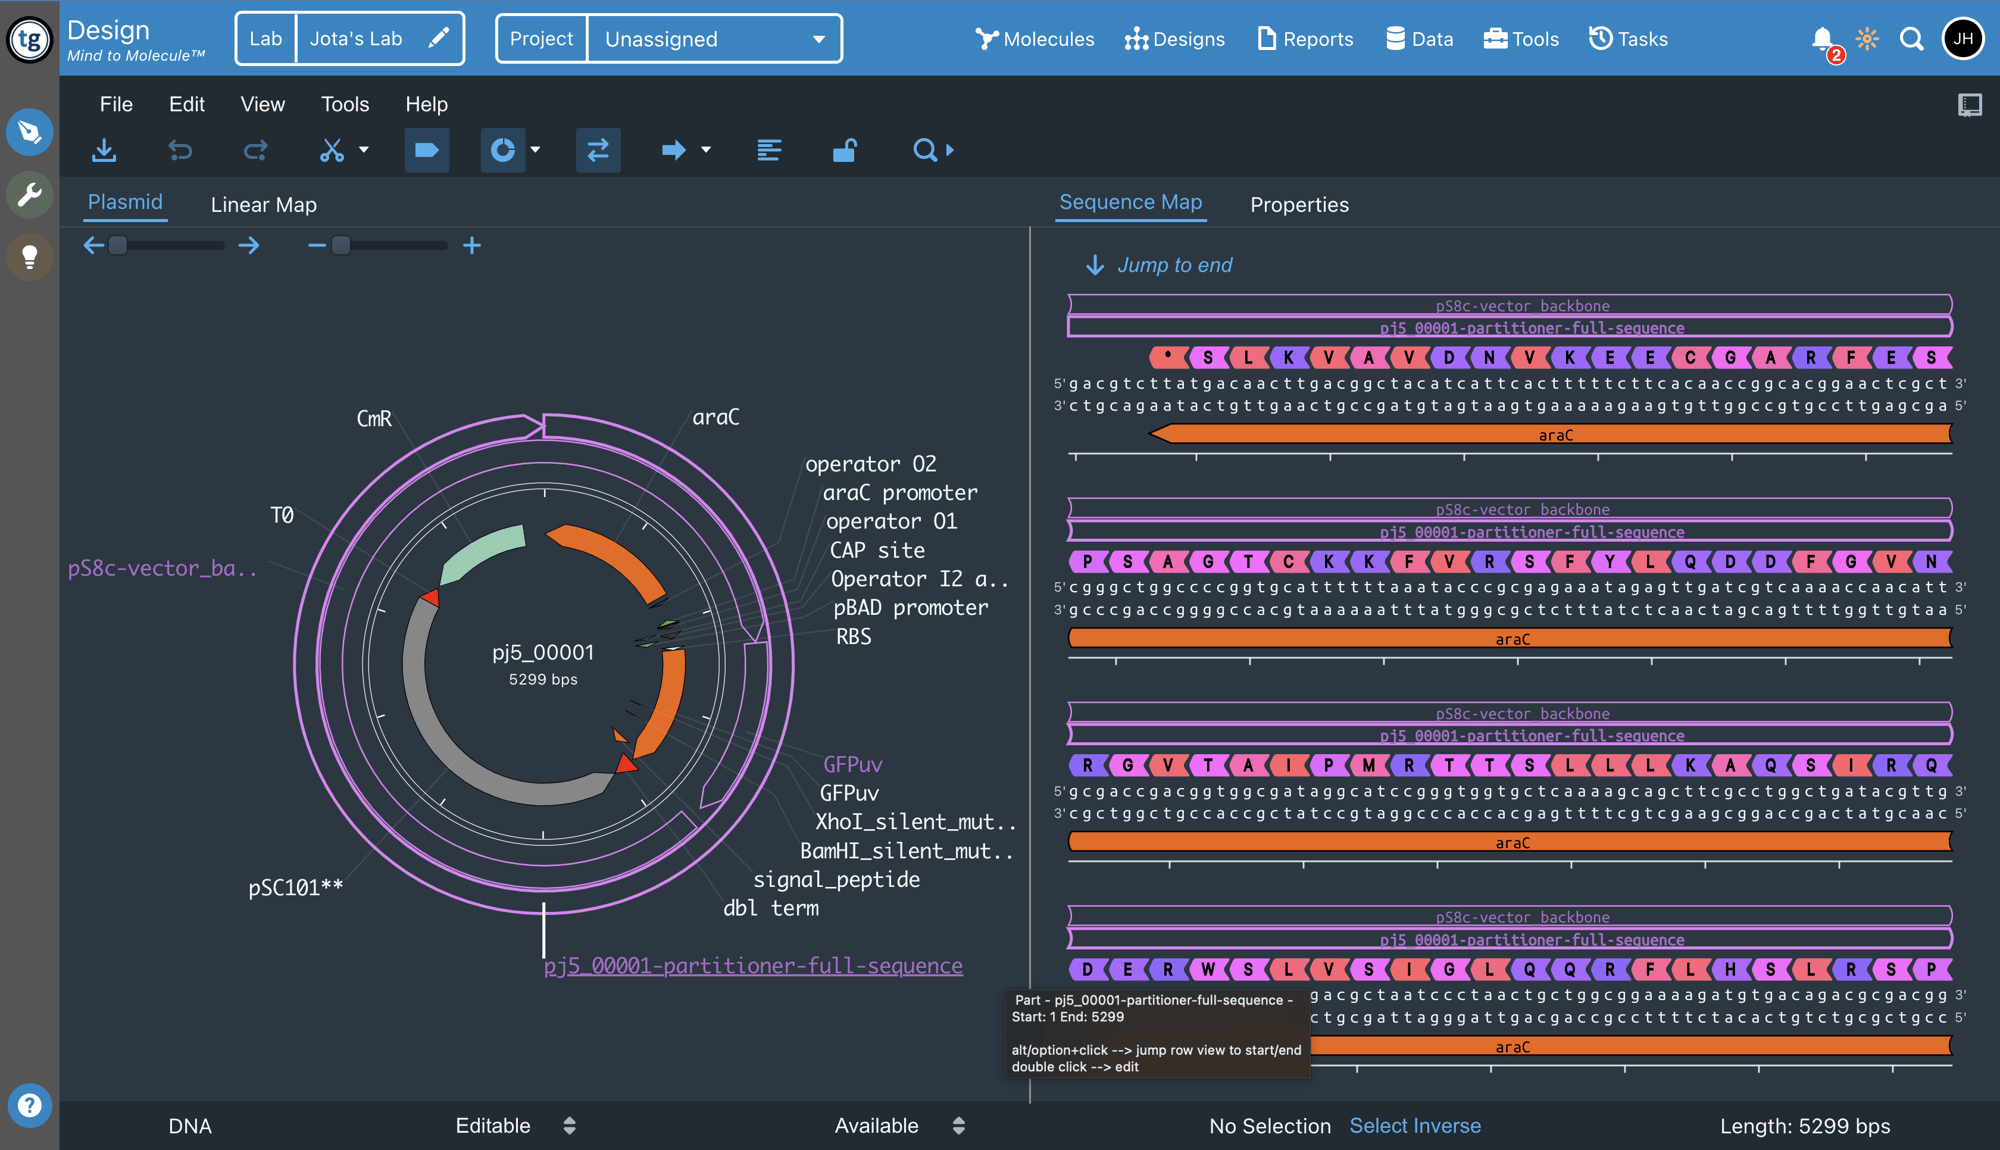Open the Edit menu
2000x1150 pixels.
187,103
